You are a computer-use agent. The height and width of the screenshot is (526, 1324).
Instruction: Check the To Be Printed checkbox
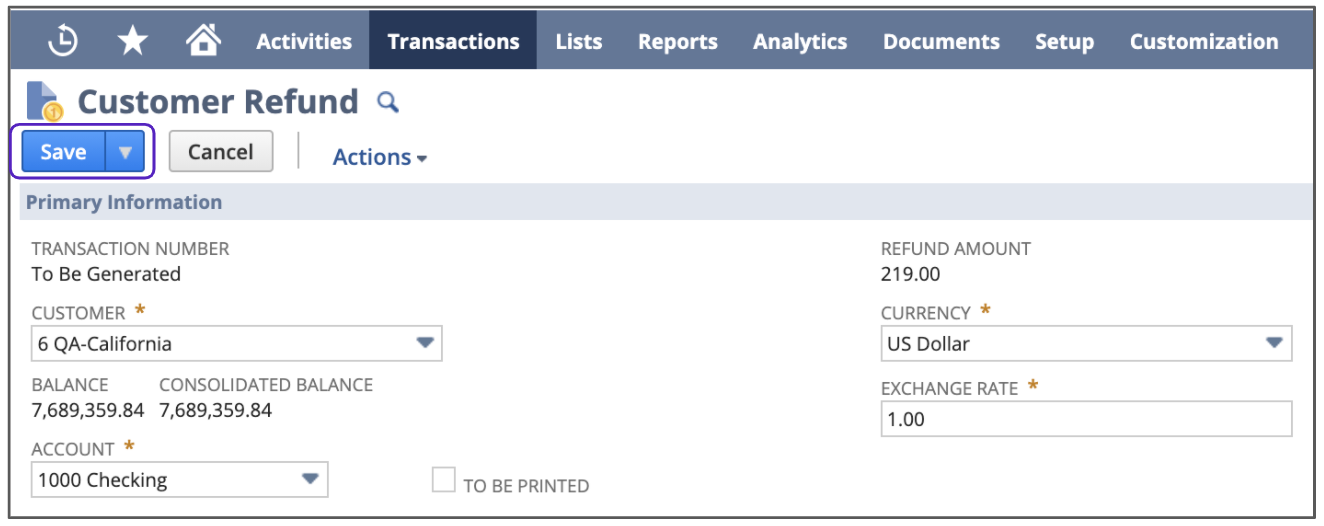pos(443,481)
